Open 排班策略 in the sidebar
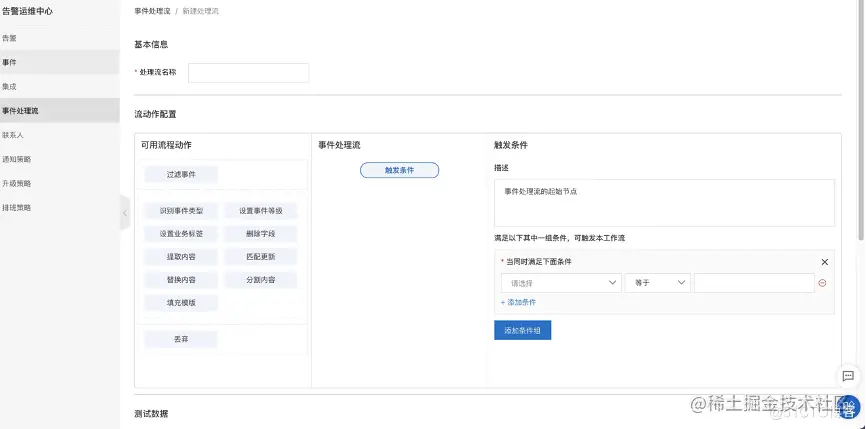The height and width of the screenshot is (429, 866). [60, 208]
